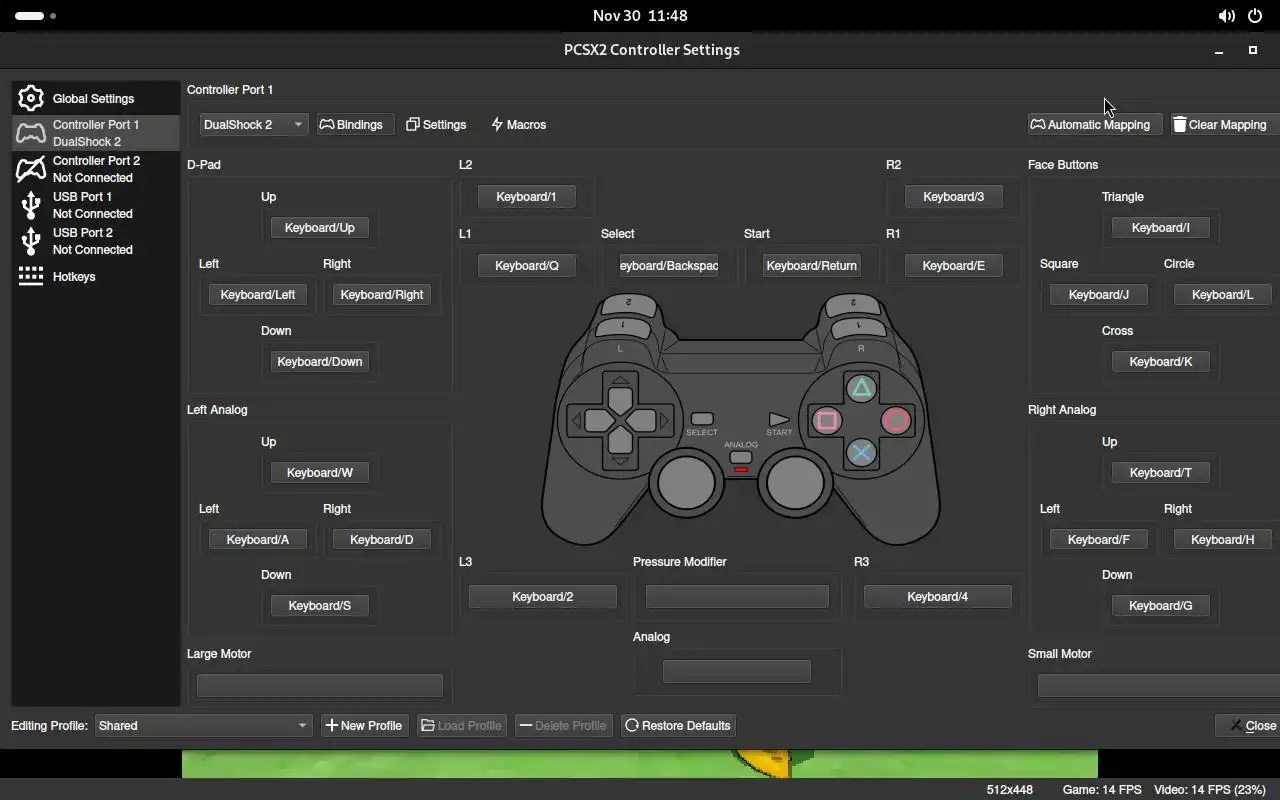Open Global Settings gear icon

tap(31, 98)
